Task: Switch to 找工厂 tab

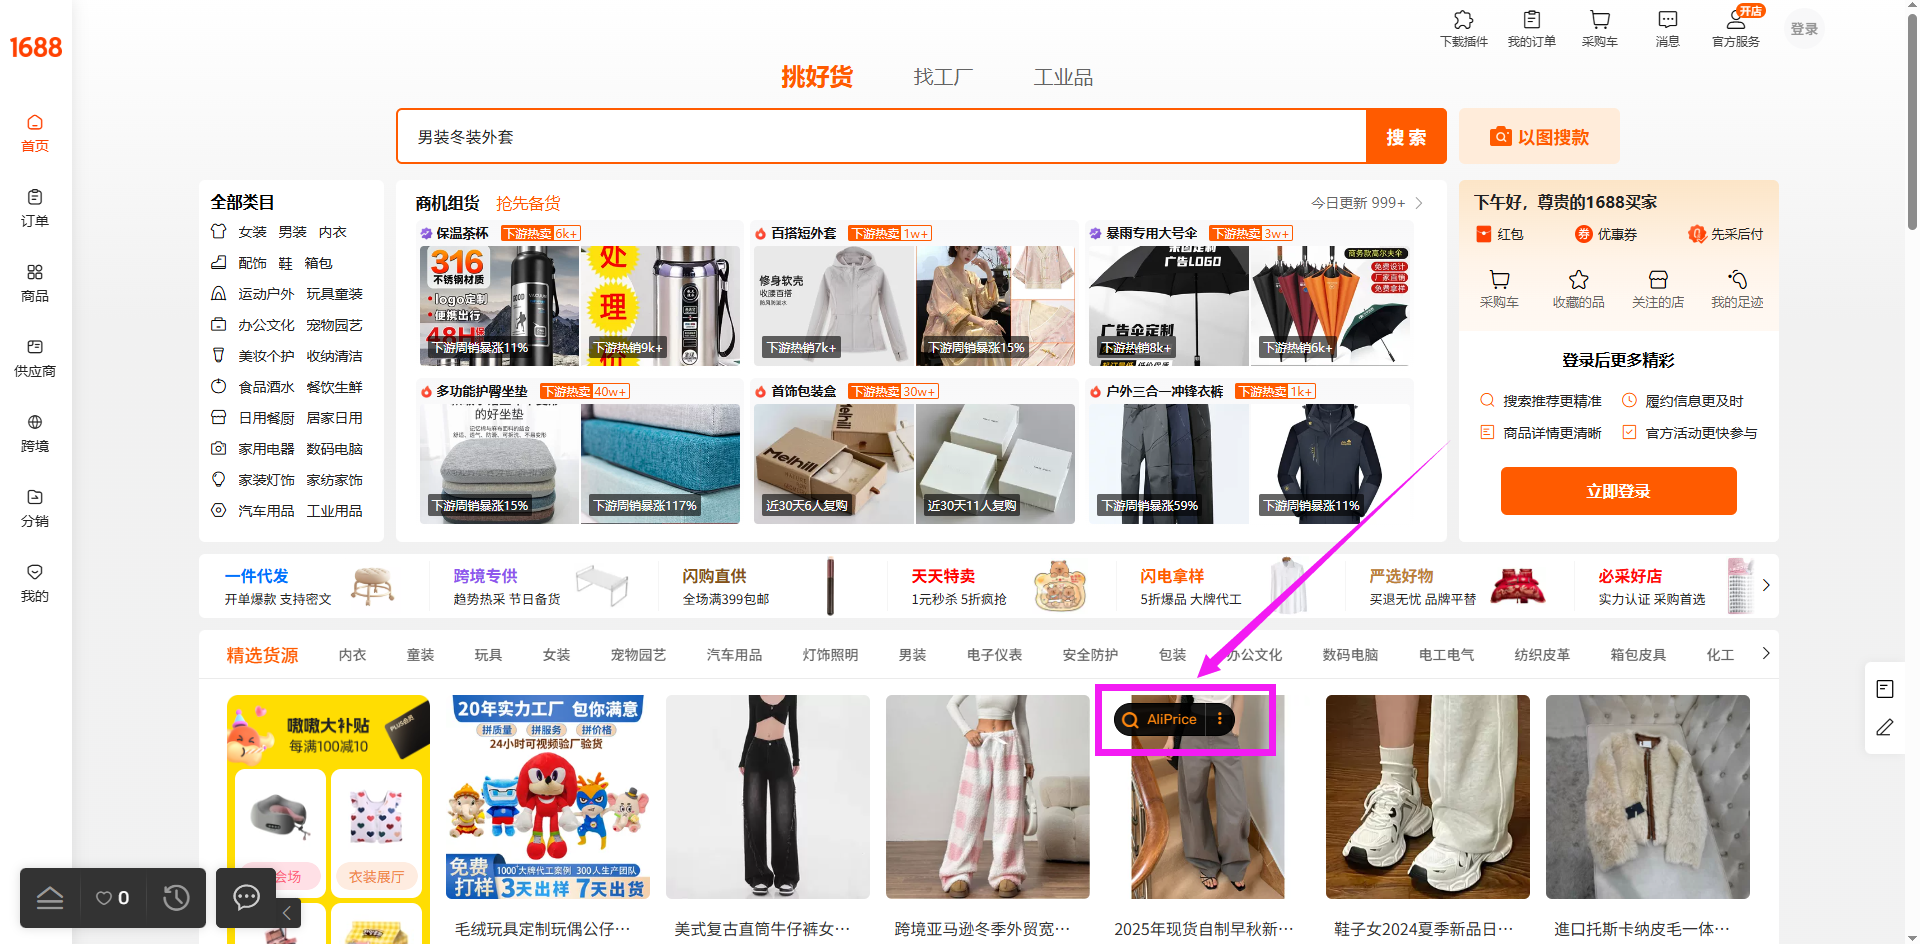Action: click(942, 77)
